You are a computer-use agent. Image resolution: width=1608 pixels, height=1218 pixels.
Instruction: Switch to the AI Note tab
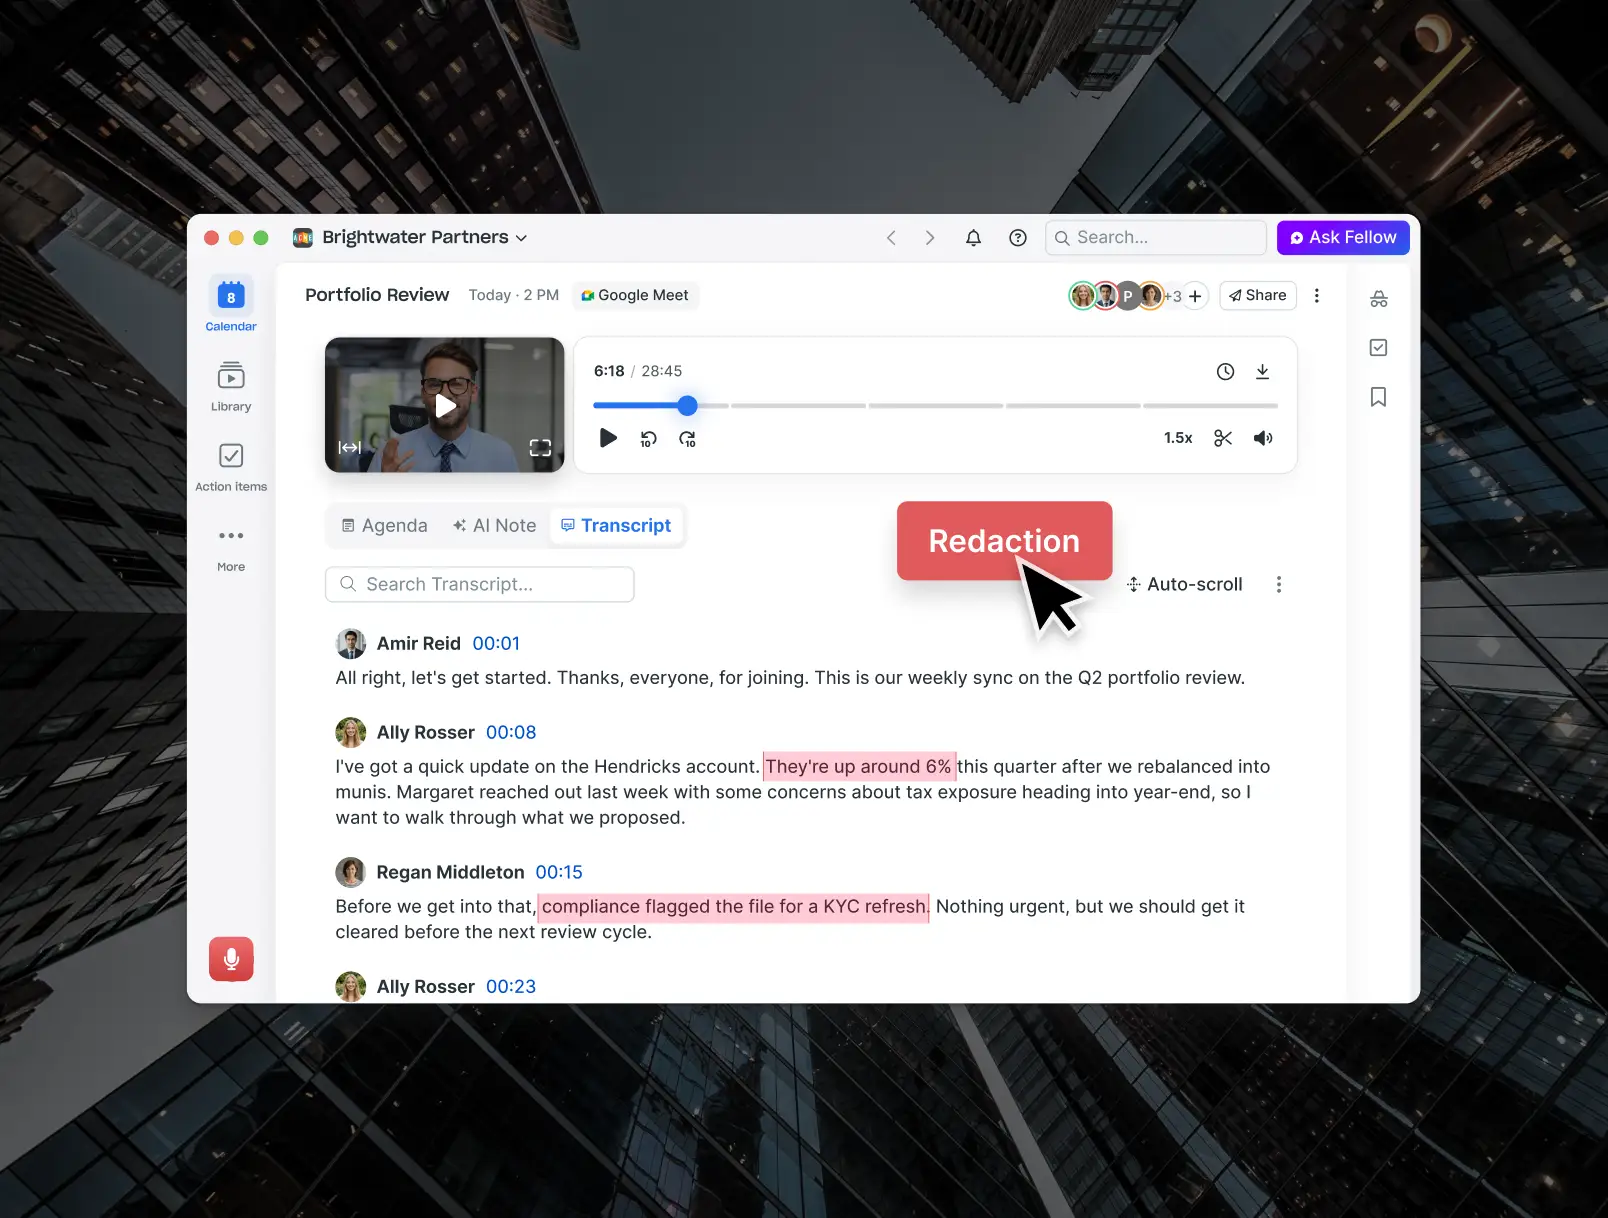coord(495,526)
